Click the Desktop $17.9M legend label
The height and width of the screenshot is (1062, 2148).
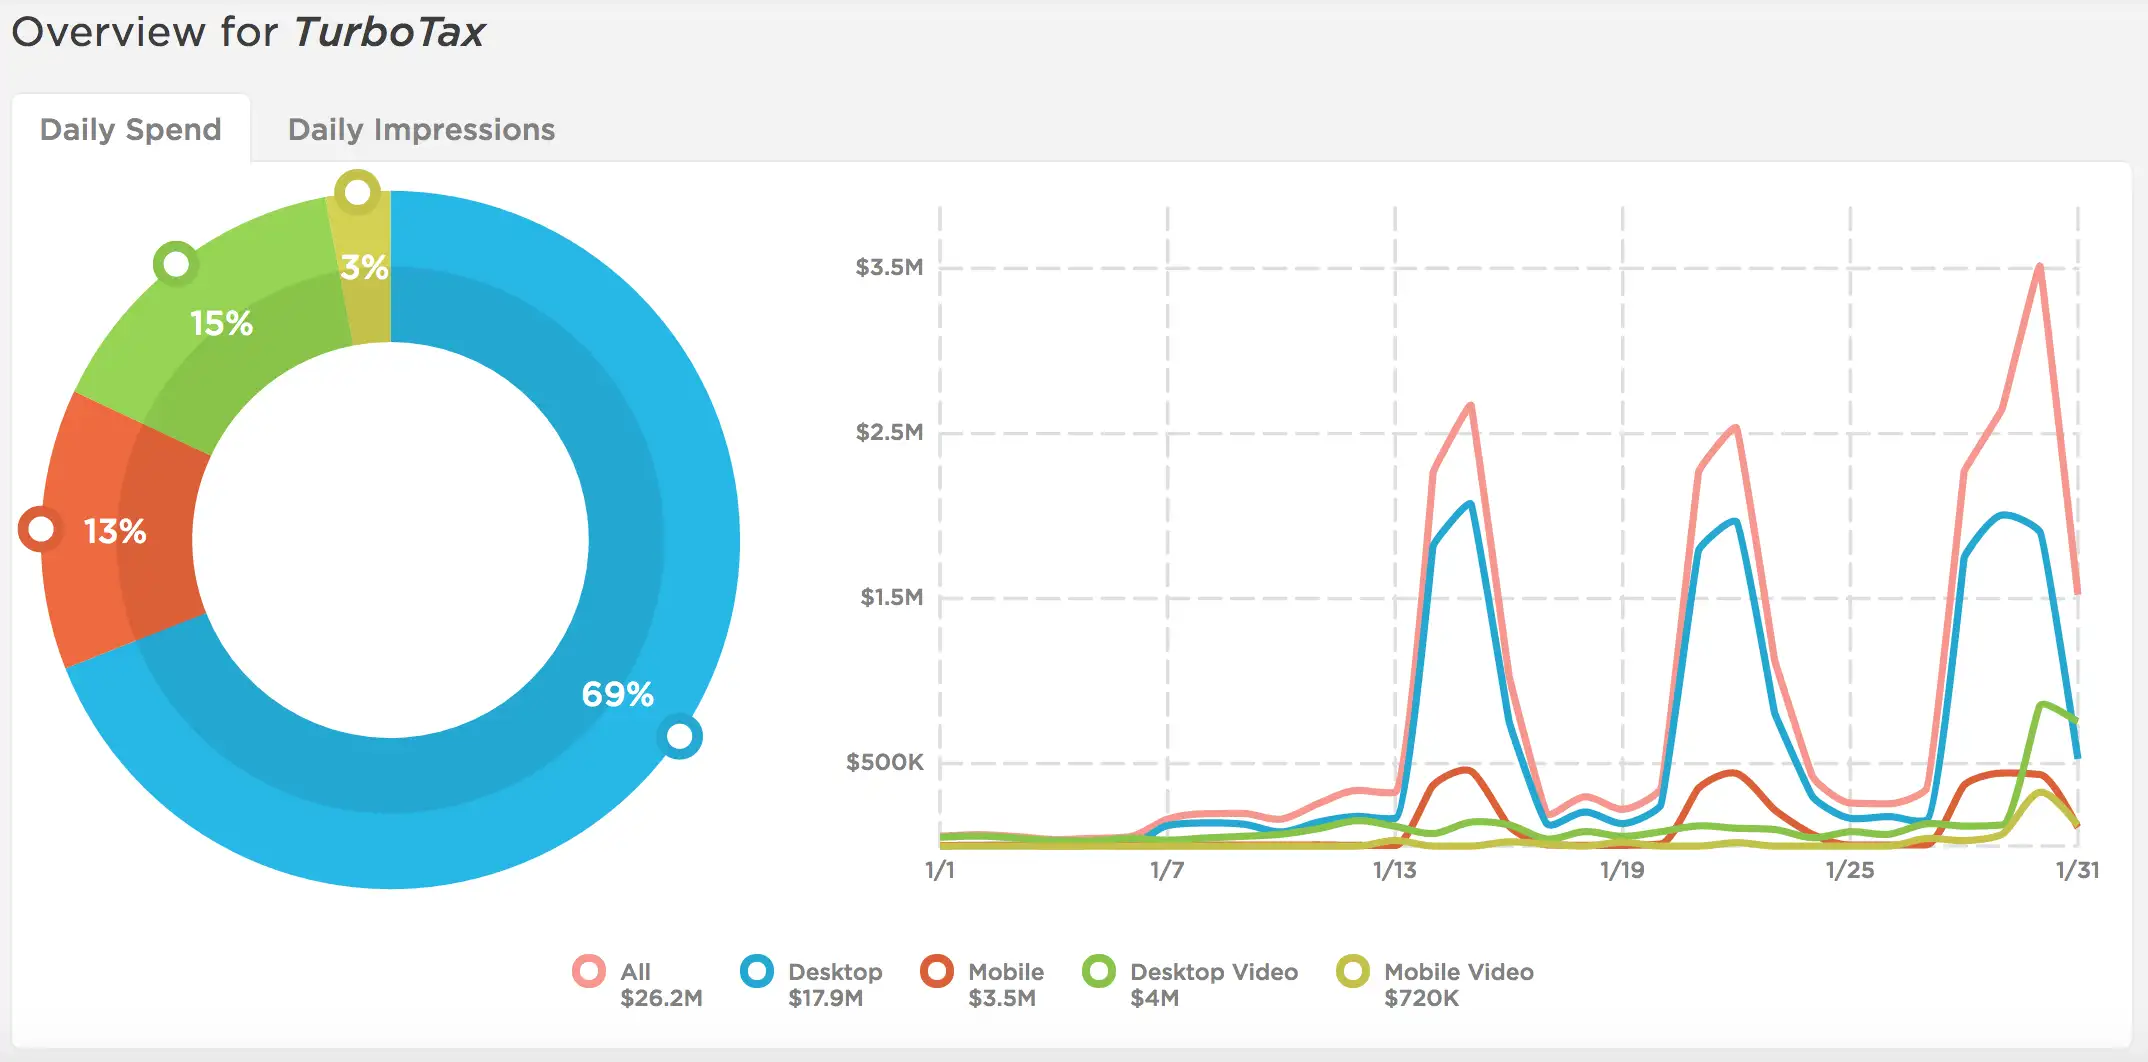(835, 985)
